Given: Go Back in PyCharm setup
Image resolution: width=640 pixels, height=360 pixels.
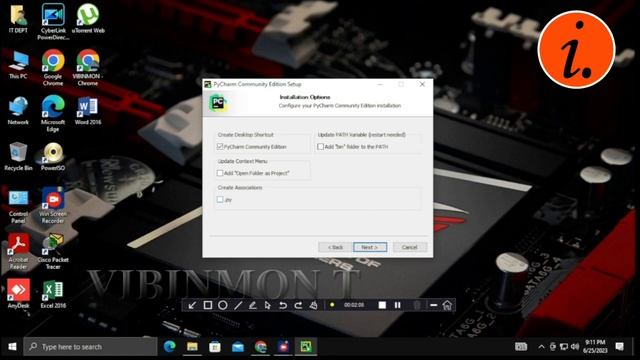Looking at the screenshot, I should click(335, 247).
